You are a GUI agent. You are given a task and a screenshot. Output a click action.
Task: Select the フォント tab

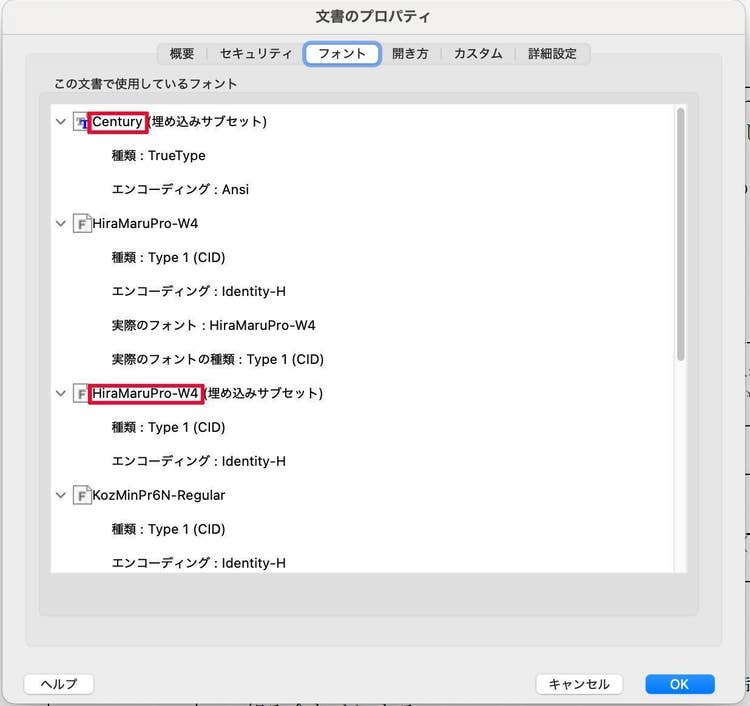(342, 54)
